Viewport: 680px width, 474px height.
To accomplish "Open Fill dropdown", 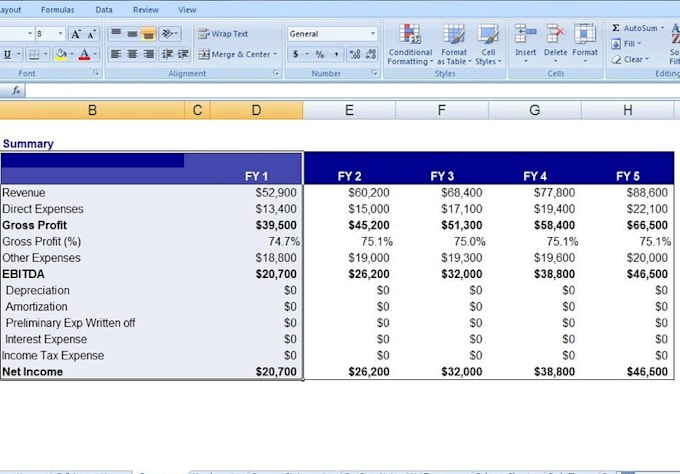I will tap(626, 43).
